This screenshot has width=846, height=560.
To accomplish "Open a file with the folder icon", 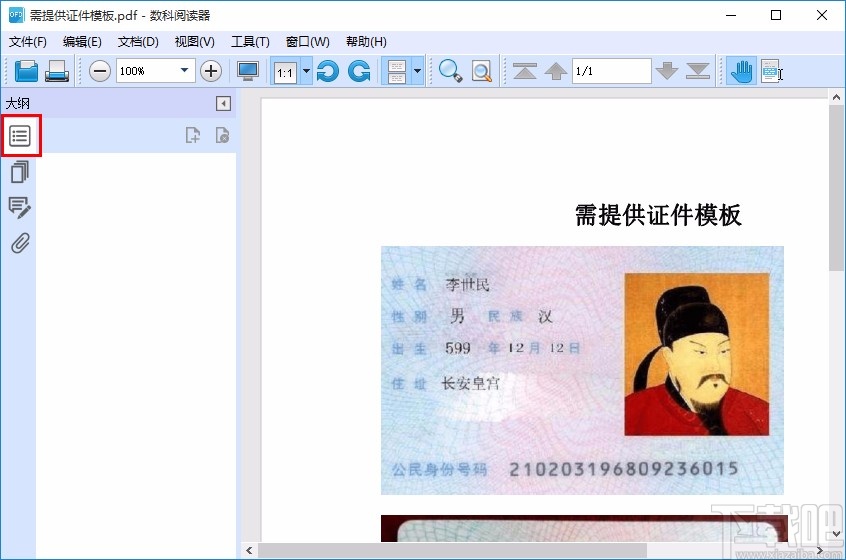I will tap(26, 71).
